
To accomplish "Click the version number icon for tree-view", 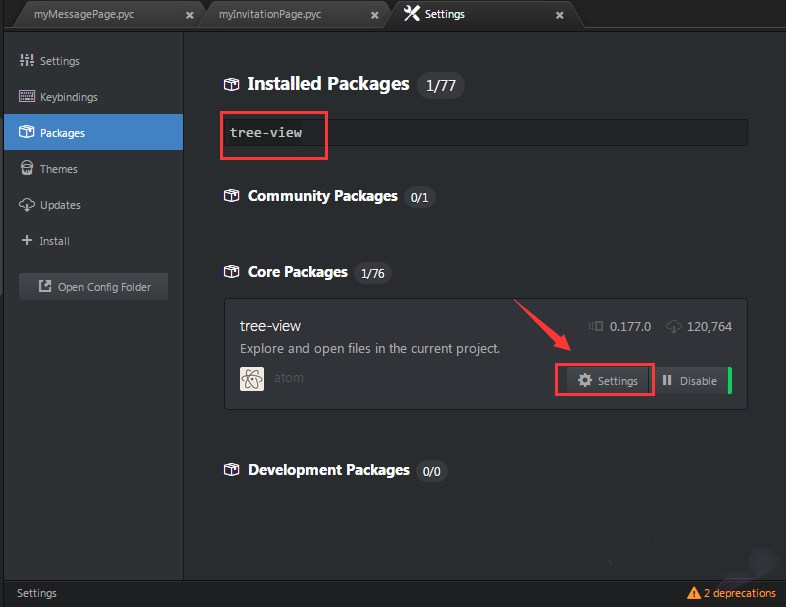I will [x=596, y=327].
